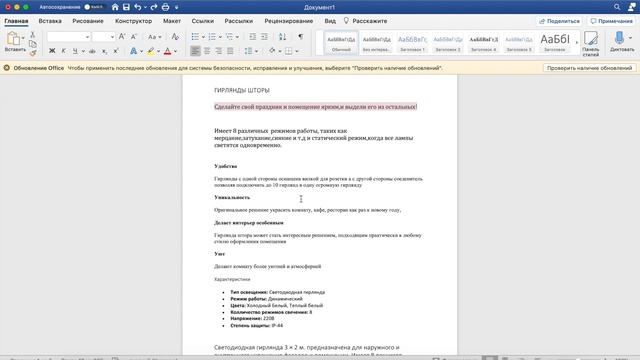Toggle underline Ч formatting
The image size is (640, 360).
75,51
